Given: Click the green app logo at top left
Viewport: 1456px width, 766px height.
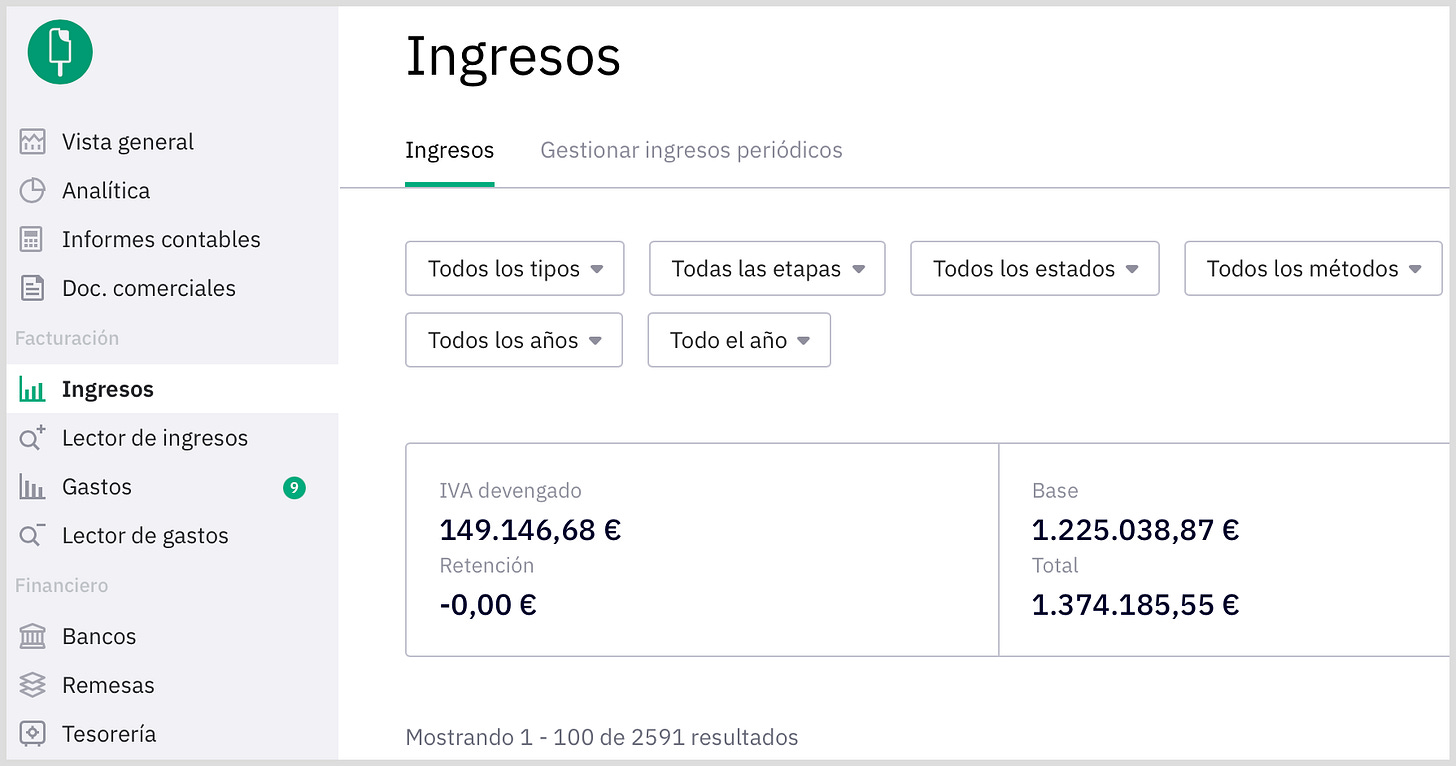Looking at the screenshot, I should click(59, 50).
